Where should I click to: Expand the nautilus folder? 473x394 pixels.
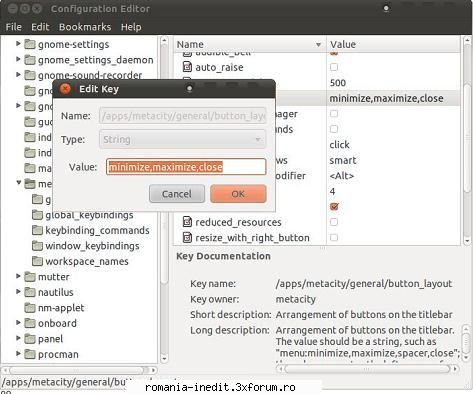[x=18, y=291]
